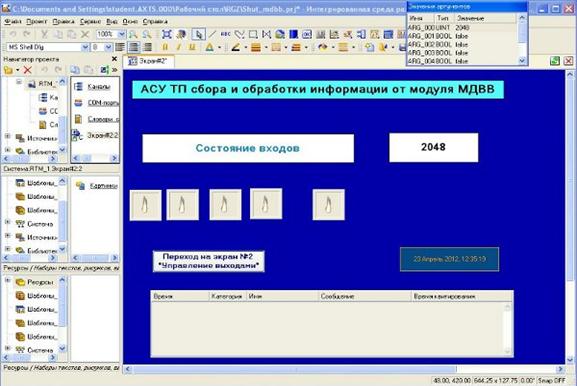Open the Файл menu
Image resolution: width=577 pixels, height=386 pixels.
(x=13, y=22)
